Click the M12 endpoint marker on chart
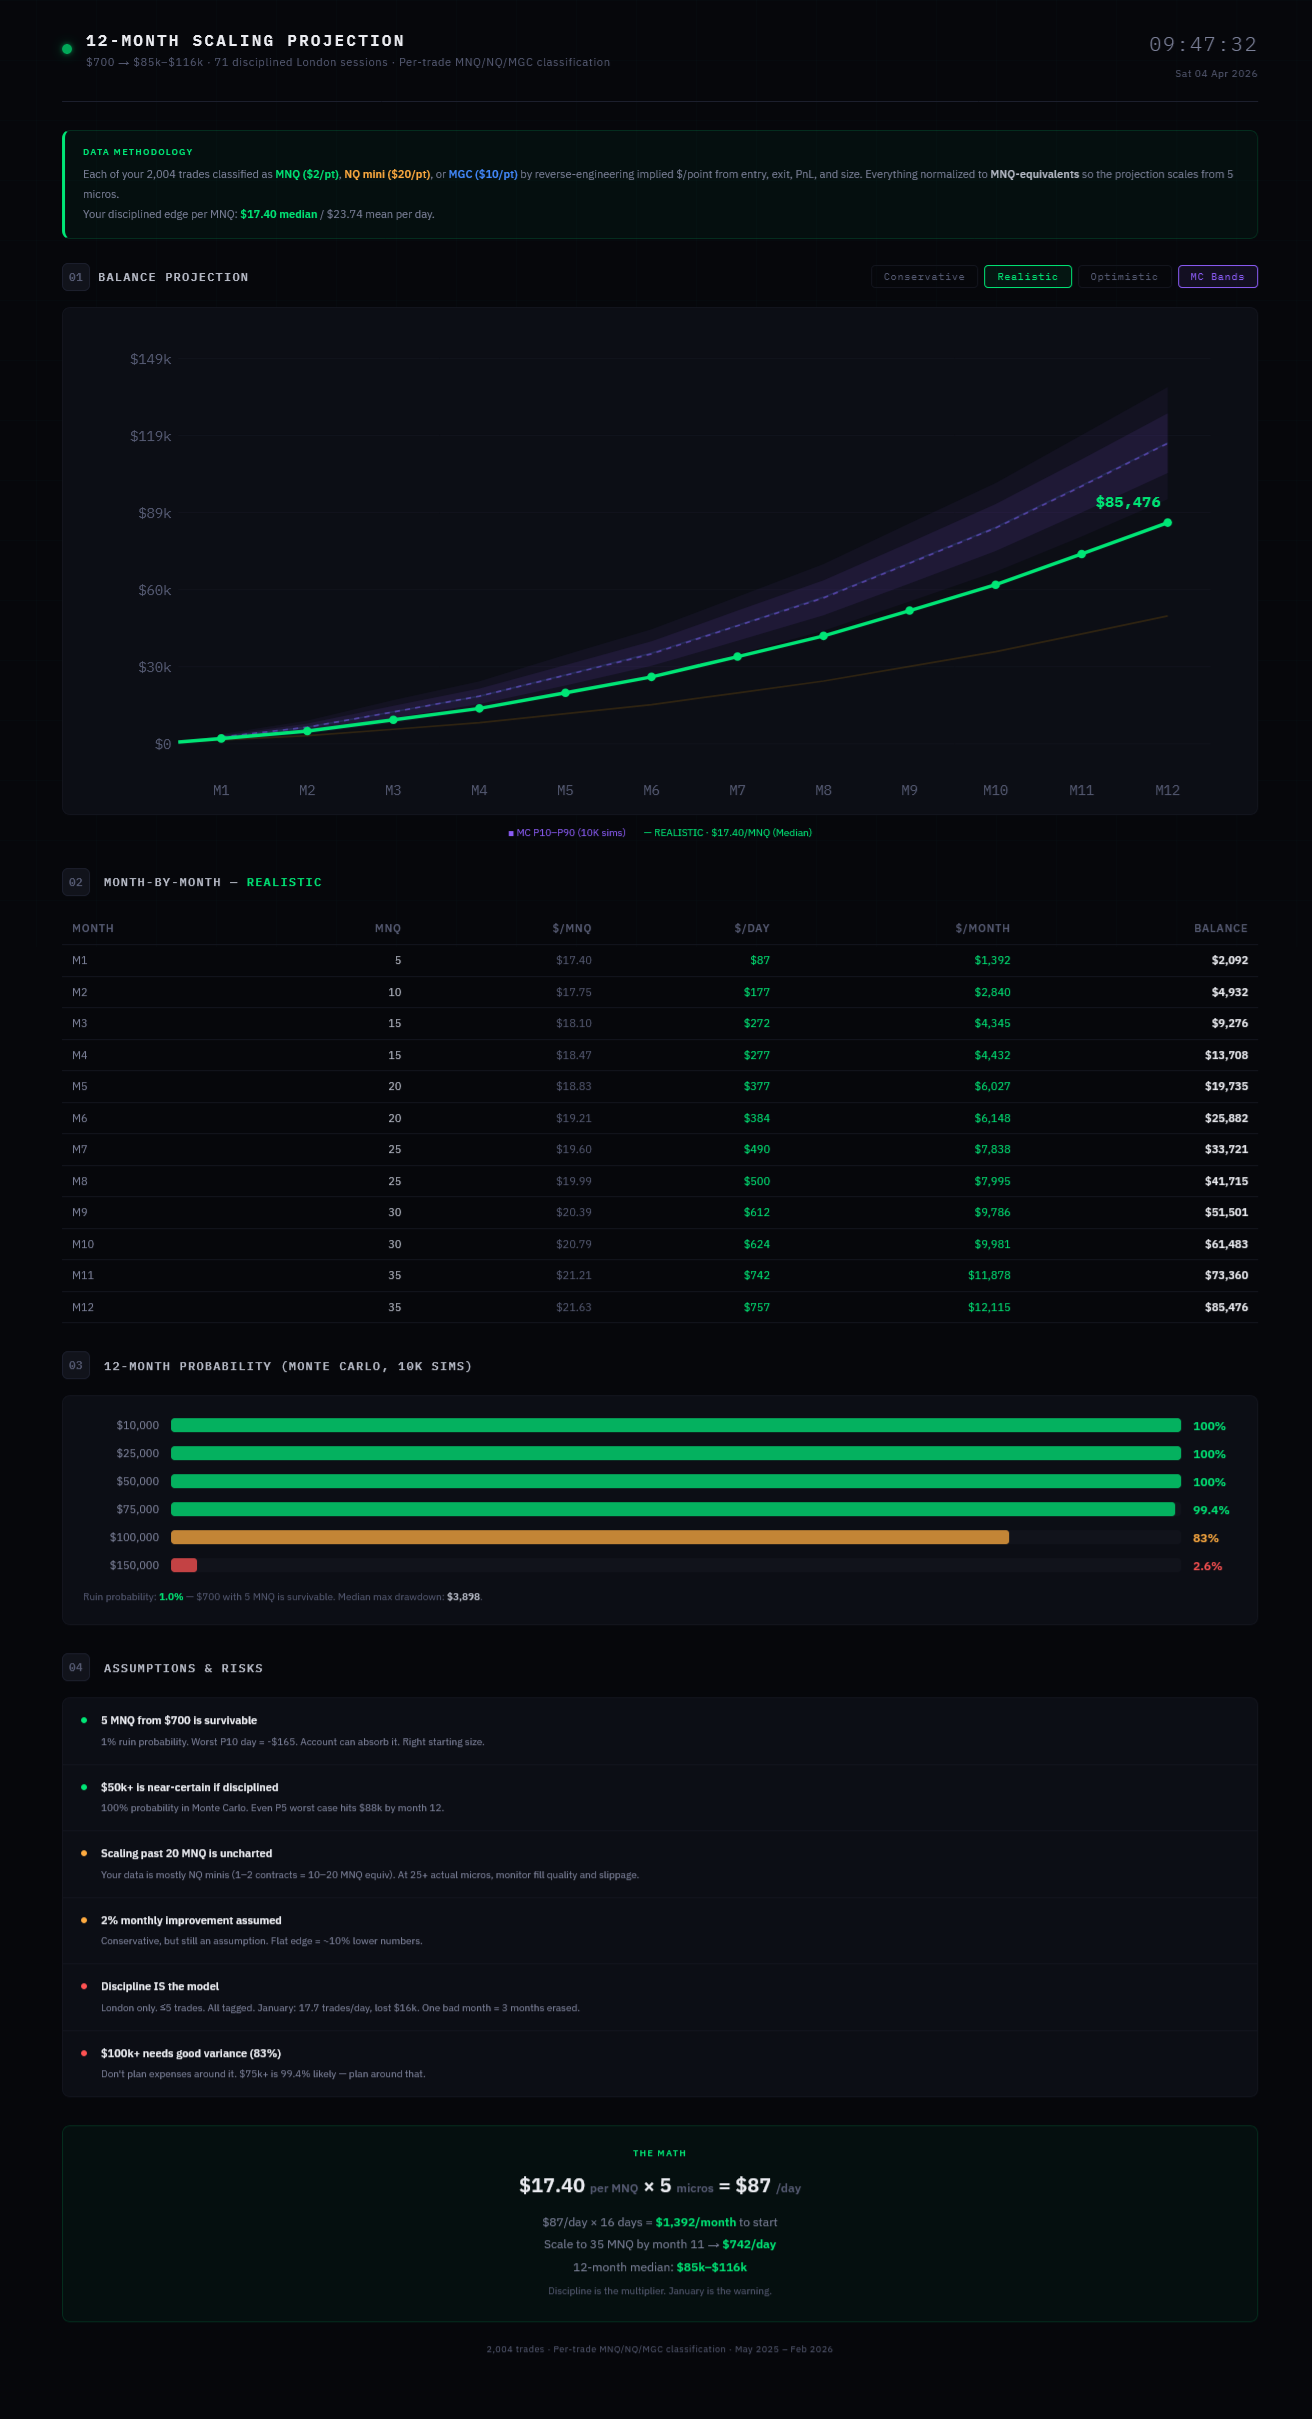1312x2419 pixels. pos(1167,523)
